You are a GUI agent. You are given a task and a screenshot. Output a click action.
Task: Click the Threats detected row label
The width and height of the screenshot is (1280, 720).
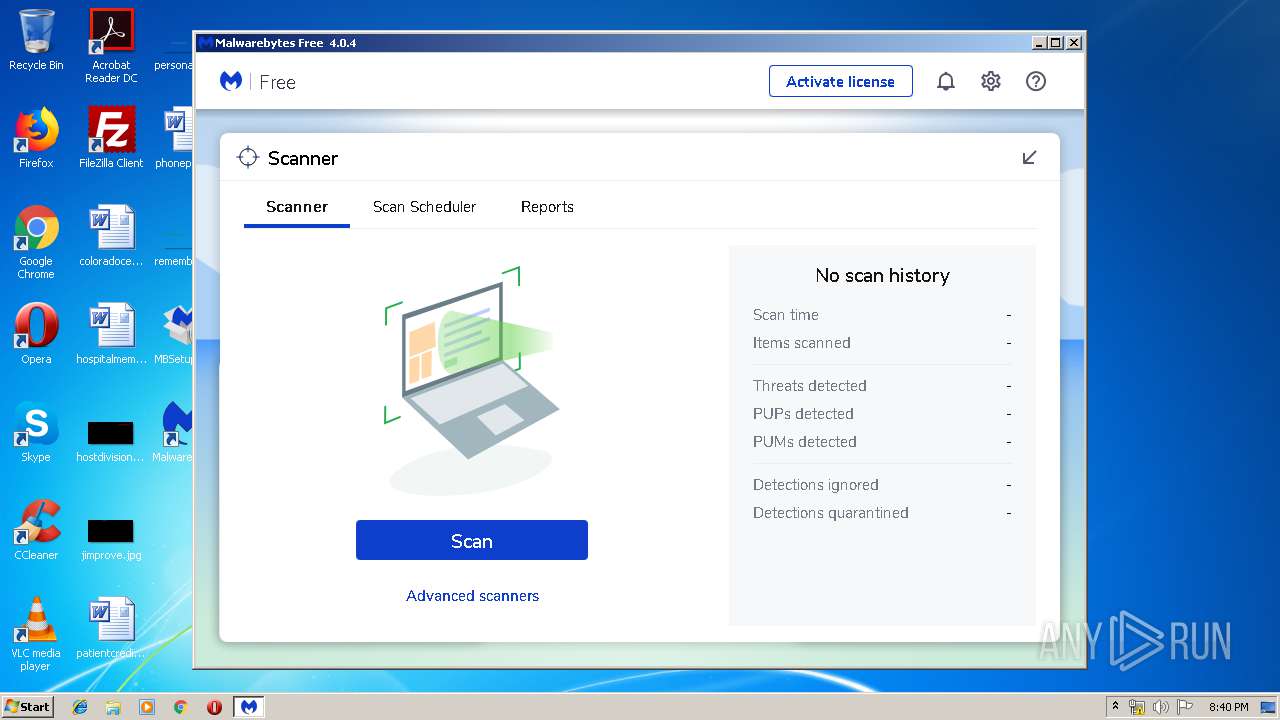point(810,386)
